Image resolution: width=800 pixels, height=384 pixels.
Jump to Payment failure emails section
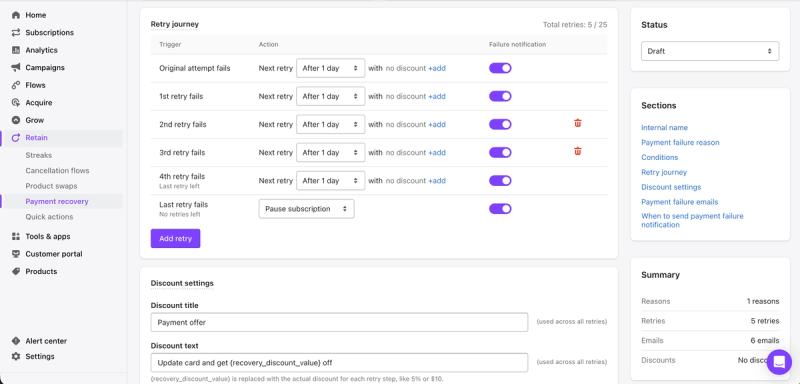(680, 202)
